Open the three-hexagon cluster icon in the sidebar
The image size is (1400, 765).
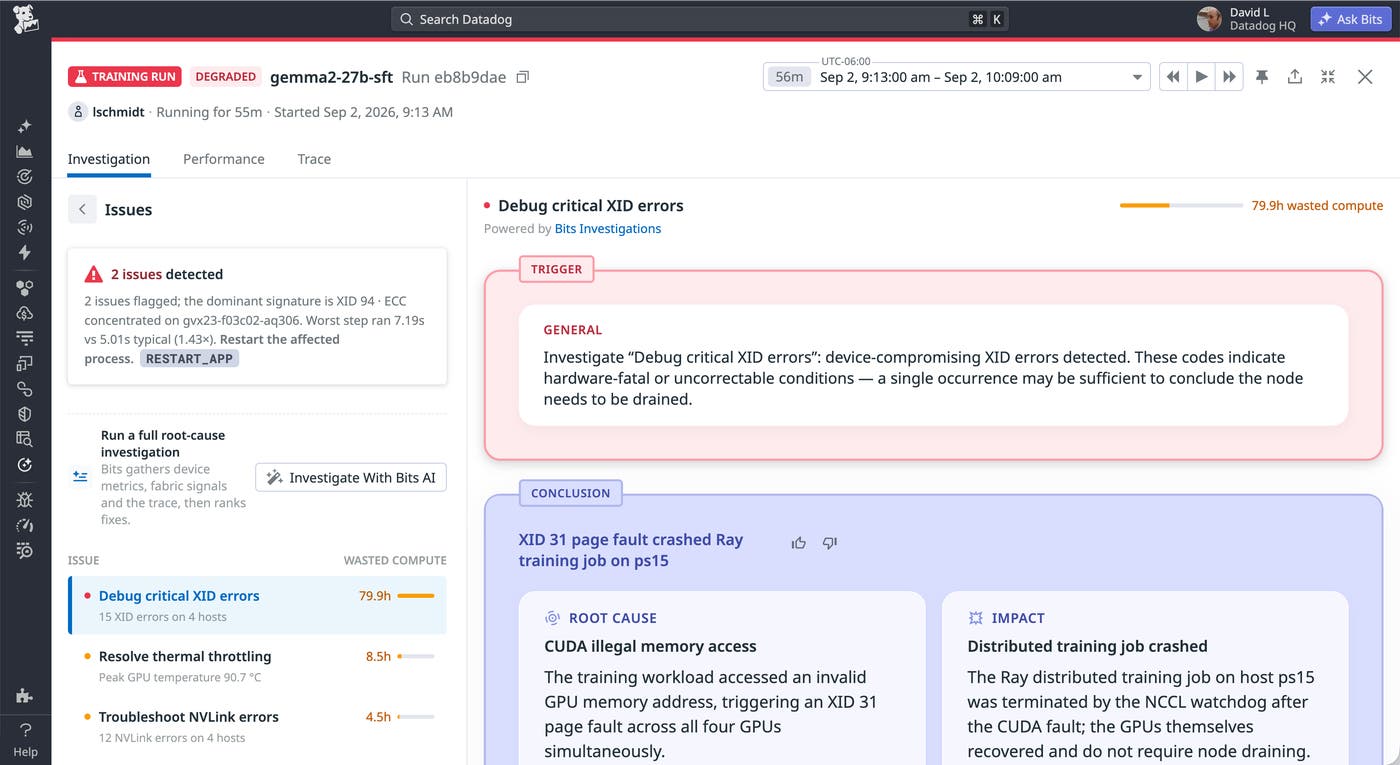point(25,288)
